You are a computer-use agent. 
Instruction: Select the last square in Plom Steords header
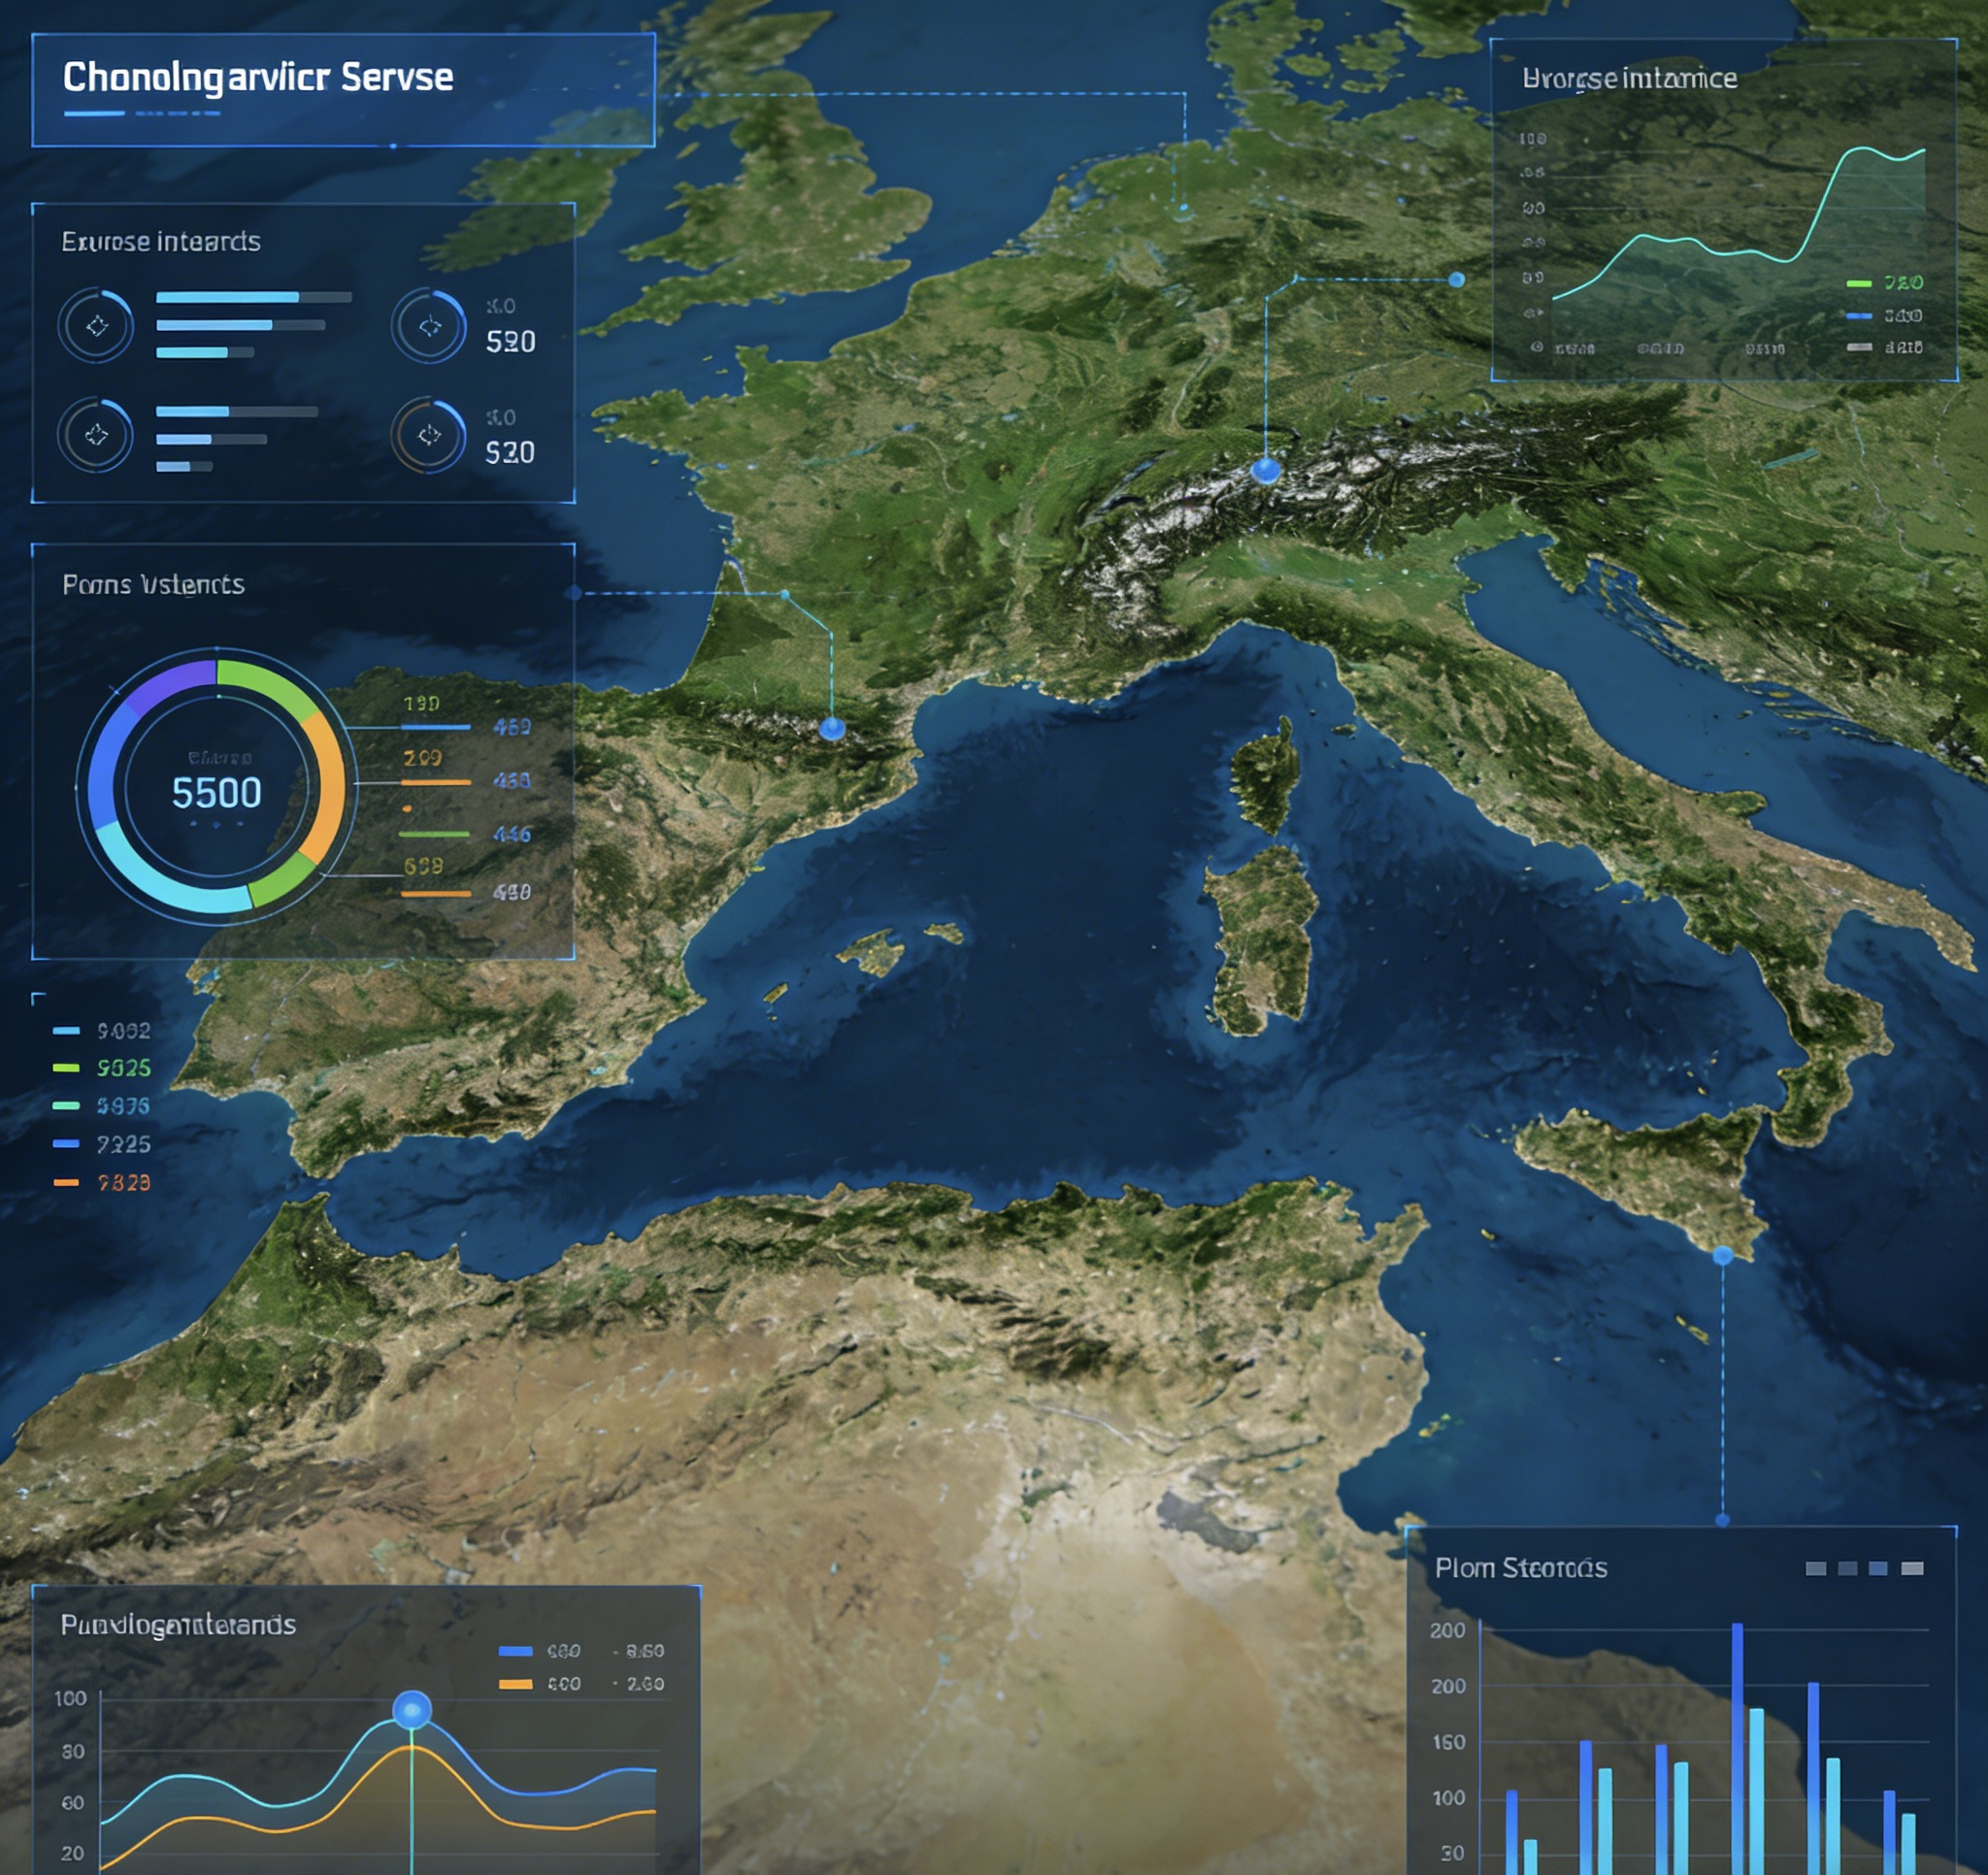click(1912, 1568)
